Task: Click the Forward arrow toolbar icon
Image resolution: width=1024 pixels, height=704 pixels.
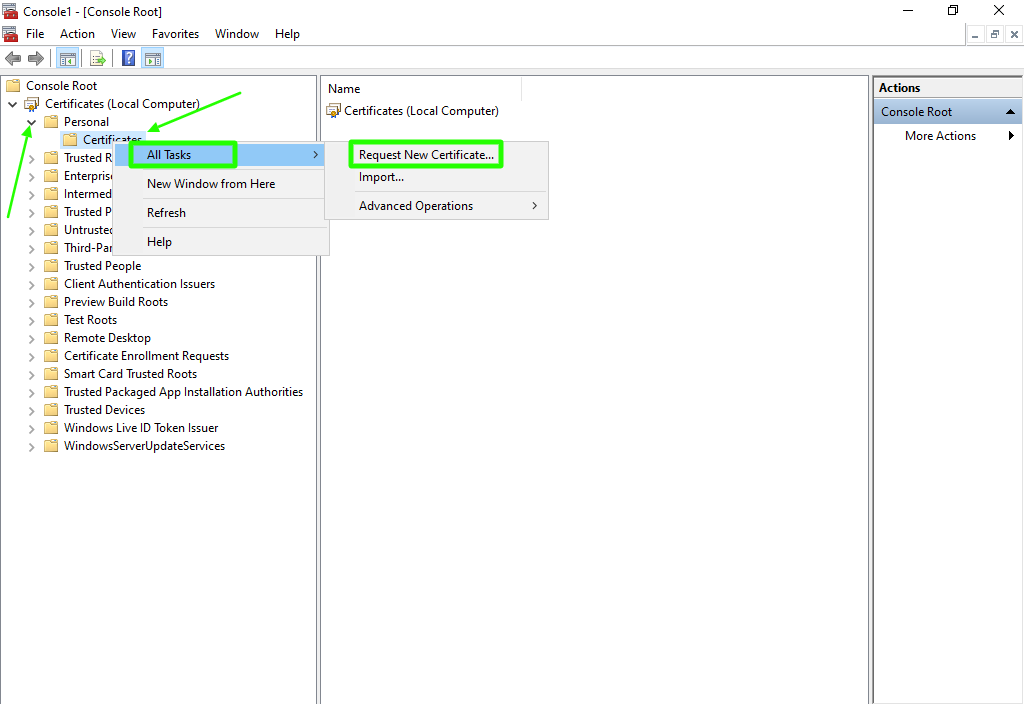Action: (36, 58)
